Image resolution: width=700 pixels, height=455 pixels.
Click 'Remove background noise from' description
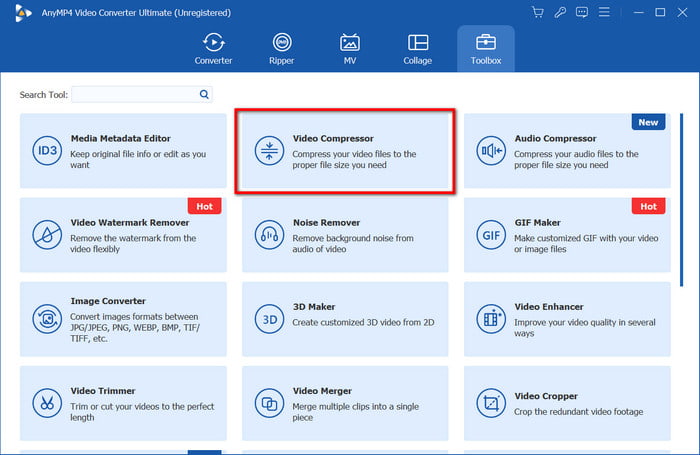353,244
